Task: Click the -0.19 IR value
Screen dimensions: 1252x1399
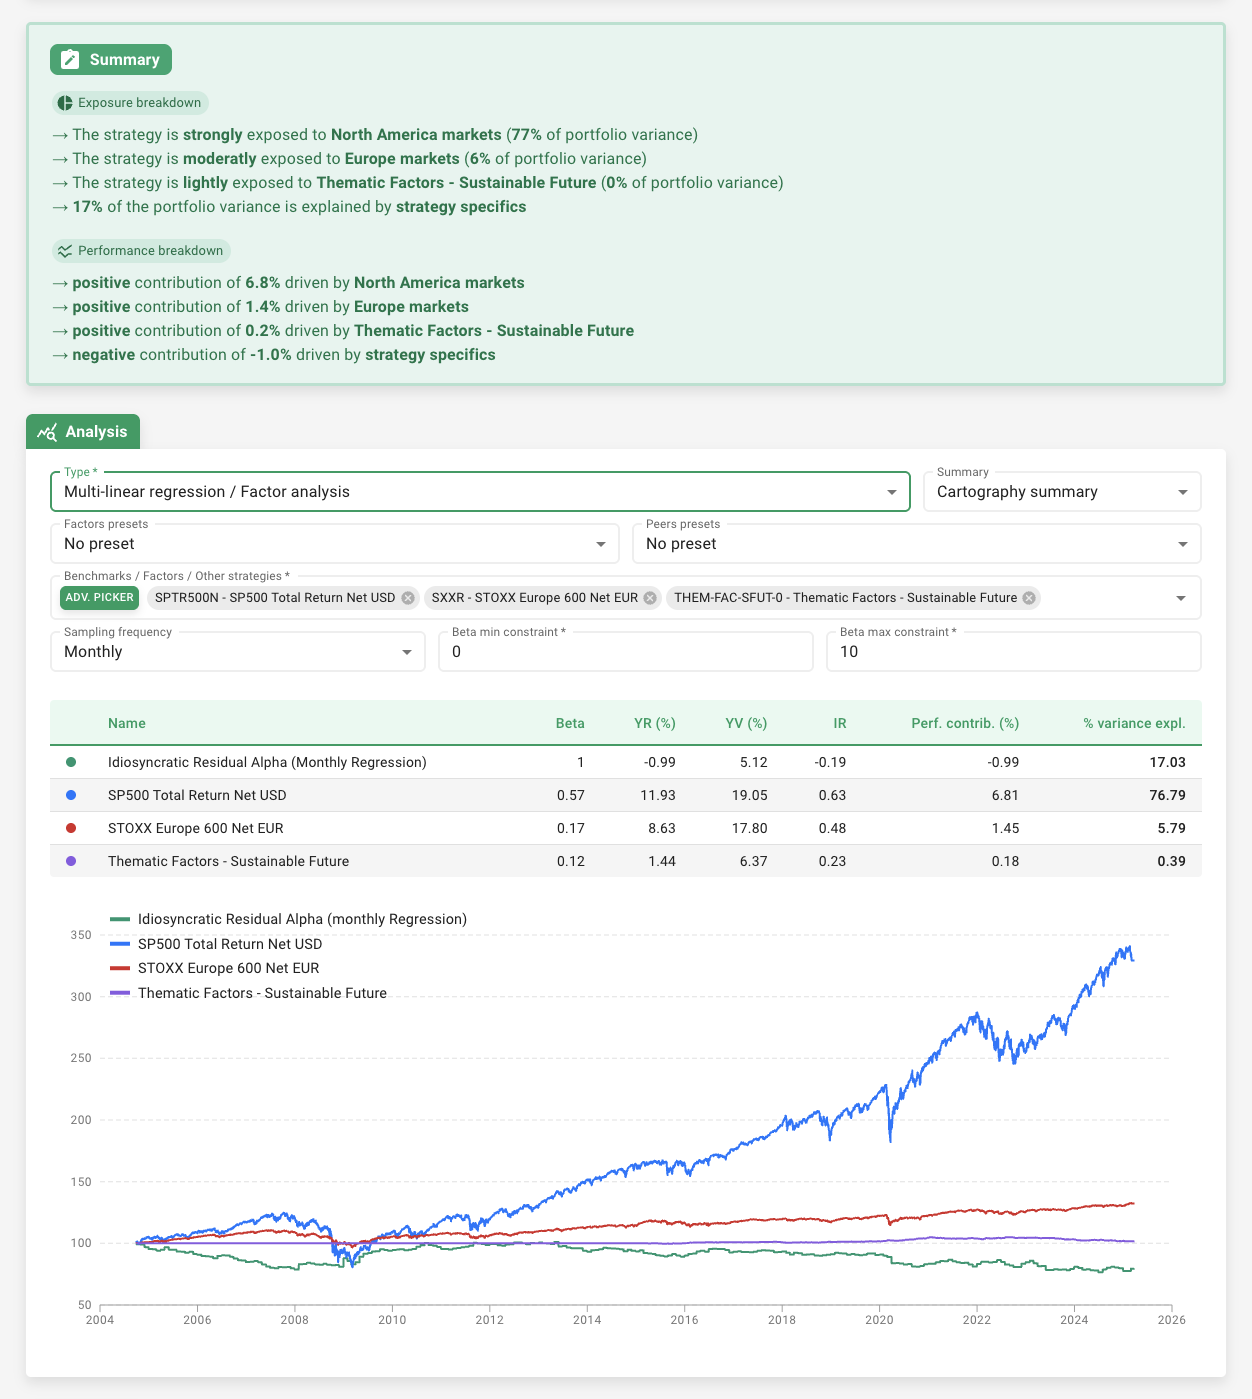Action: click(831, 762)
